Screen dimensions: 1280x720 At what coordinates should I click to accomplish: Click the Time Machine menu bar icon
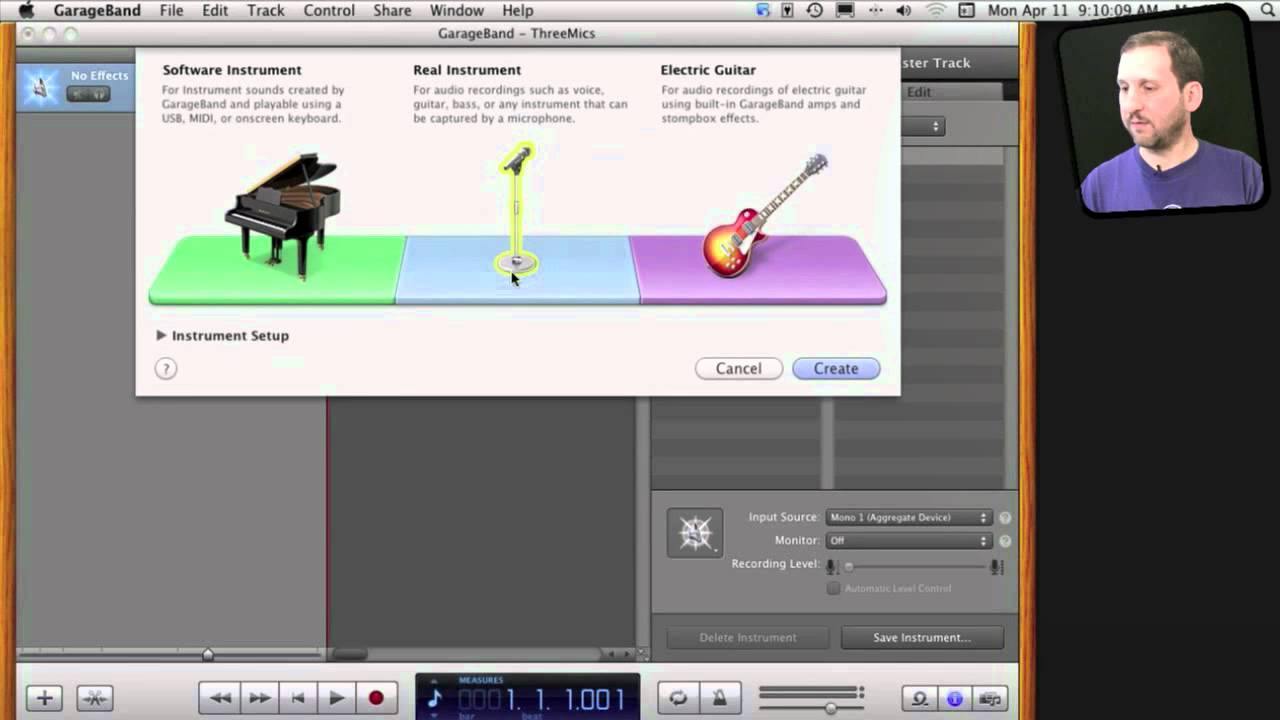tap(815, 10)
